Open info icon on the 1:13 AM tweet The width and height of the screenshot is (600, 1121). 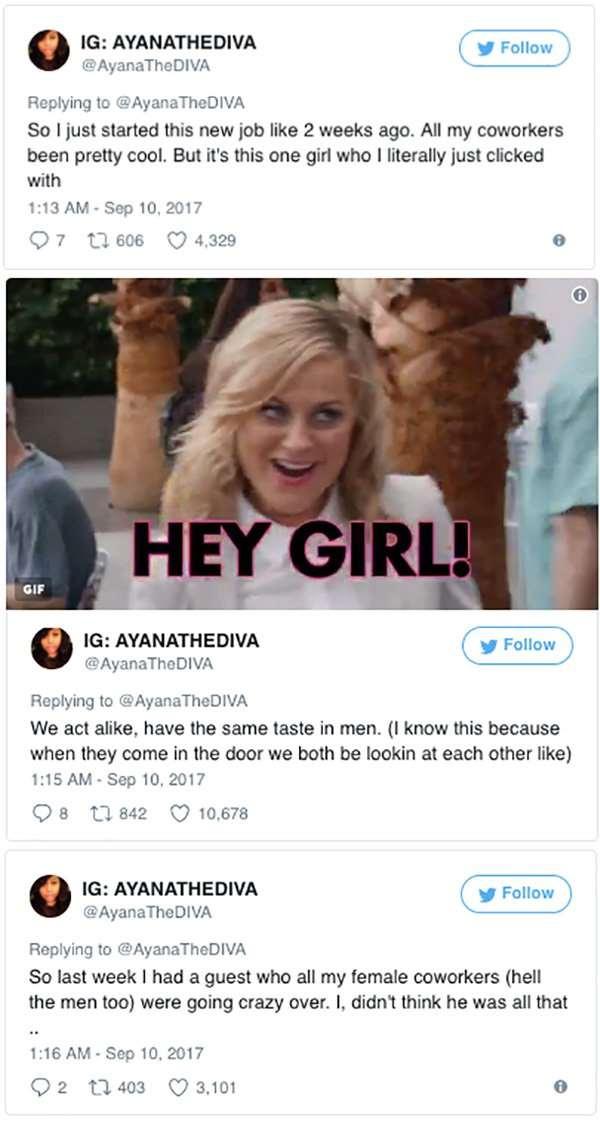tap(559, 241)
